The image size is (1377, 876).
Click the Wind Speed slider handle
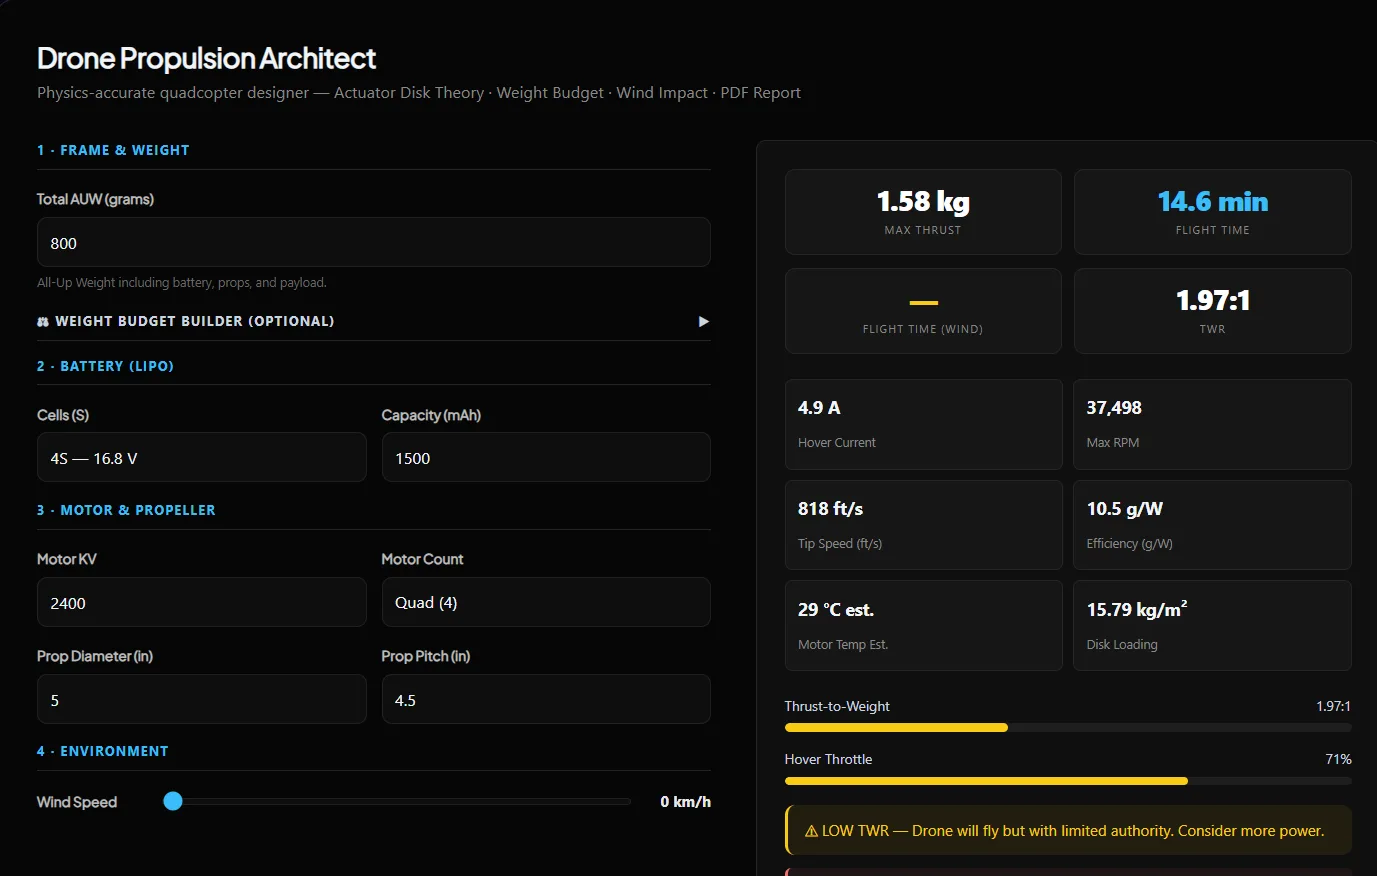[172, 801]
